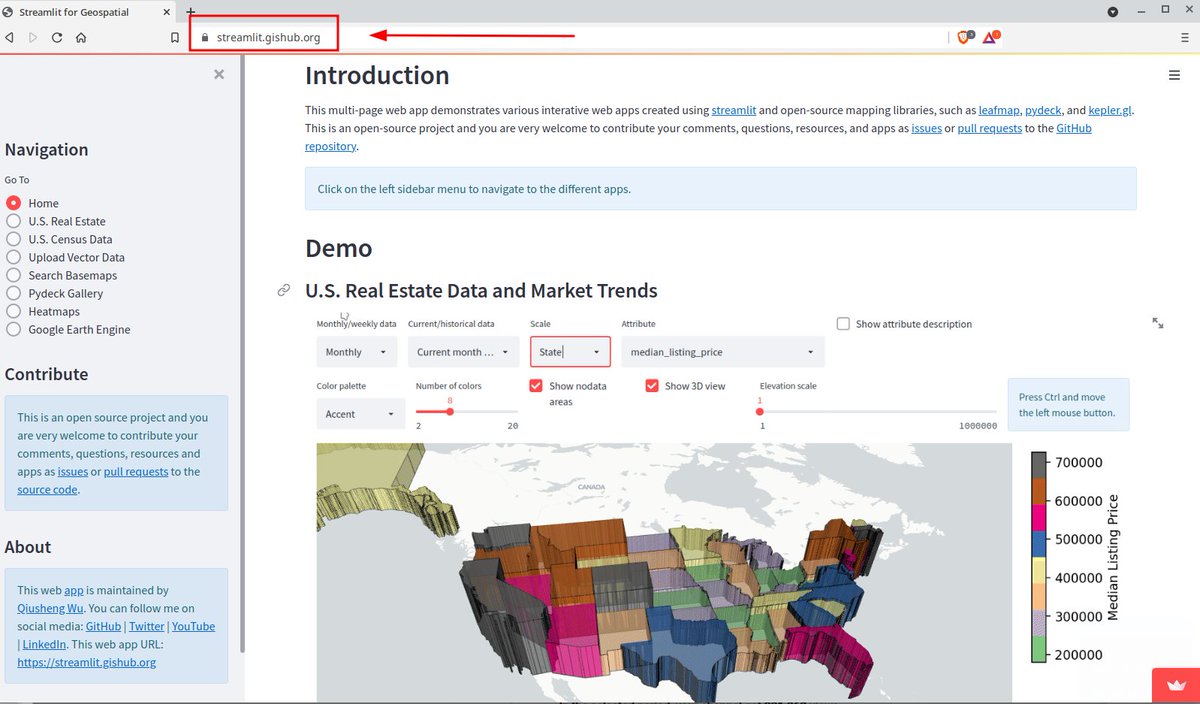Image resolution: width=1200 pixels, height=704 pixels.
Task: Uncheck Show nodata areas checkbox
Action: point(537,385)
